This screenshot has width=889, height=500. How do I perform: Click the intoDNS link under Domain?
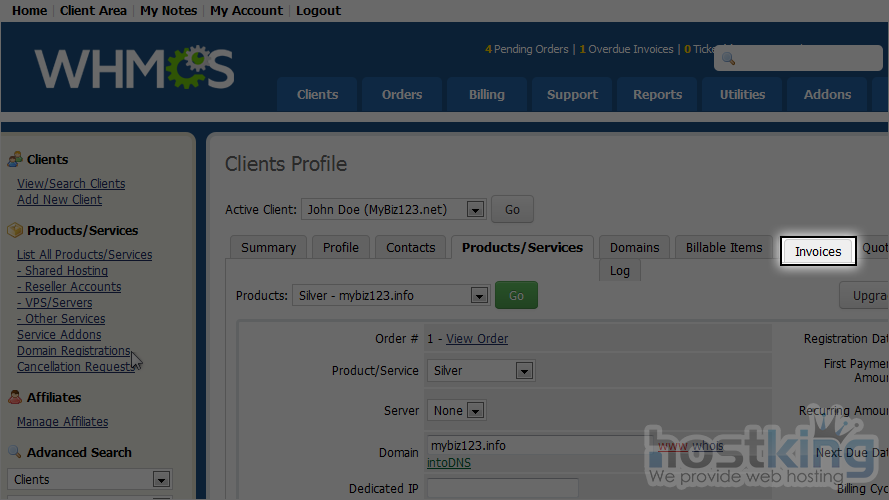449,463
